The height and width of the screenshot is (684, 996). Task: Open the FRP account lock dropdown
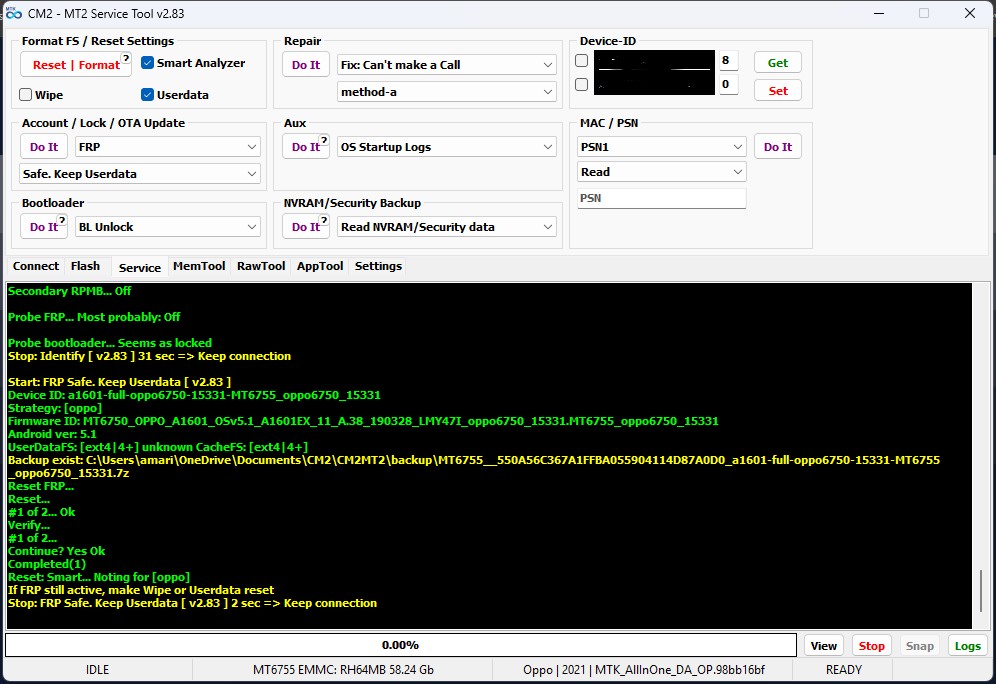point(168,147)
